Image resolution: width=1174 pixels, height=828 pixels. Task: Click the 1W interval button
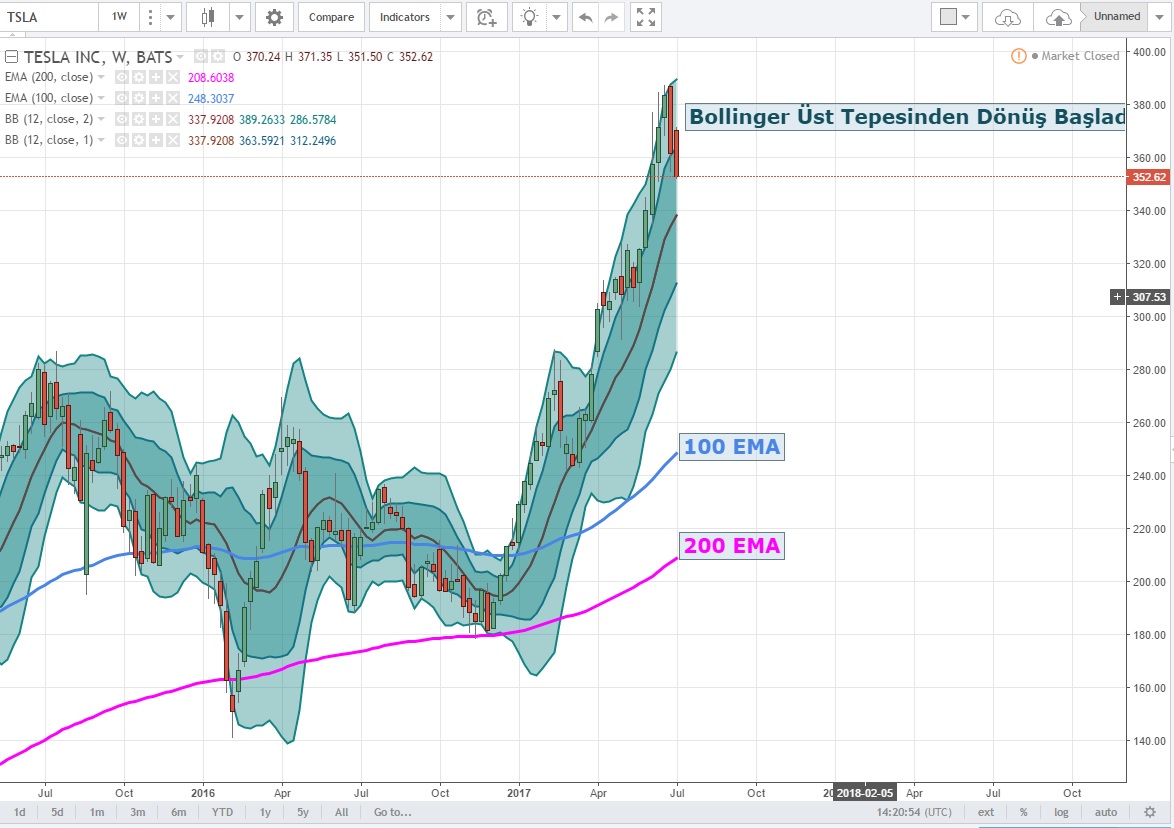[x=119, y=17]
